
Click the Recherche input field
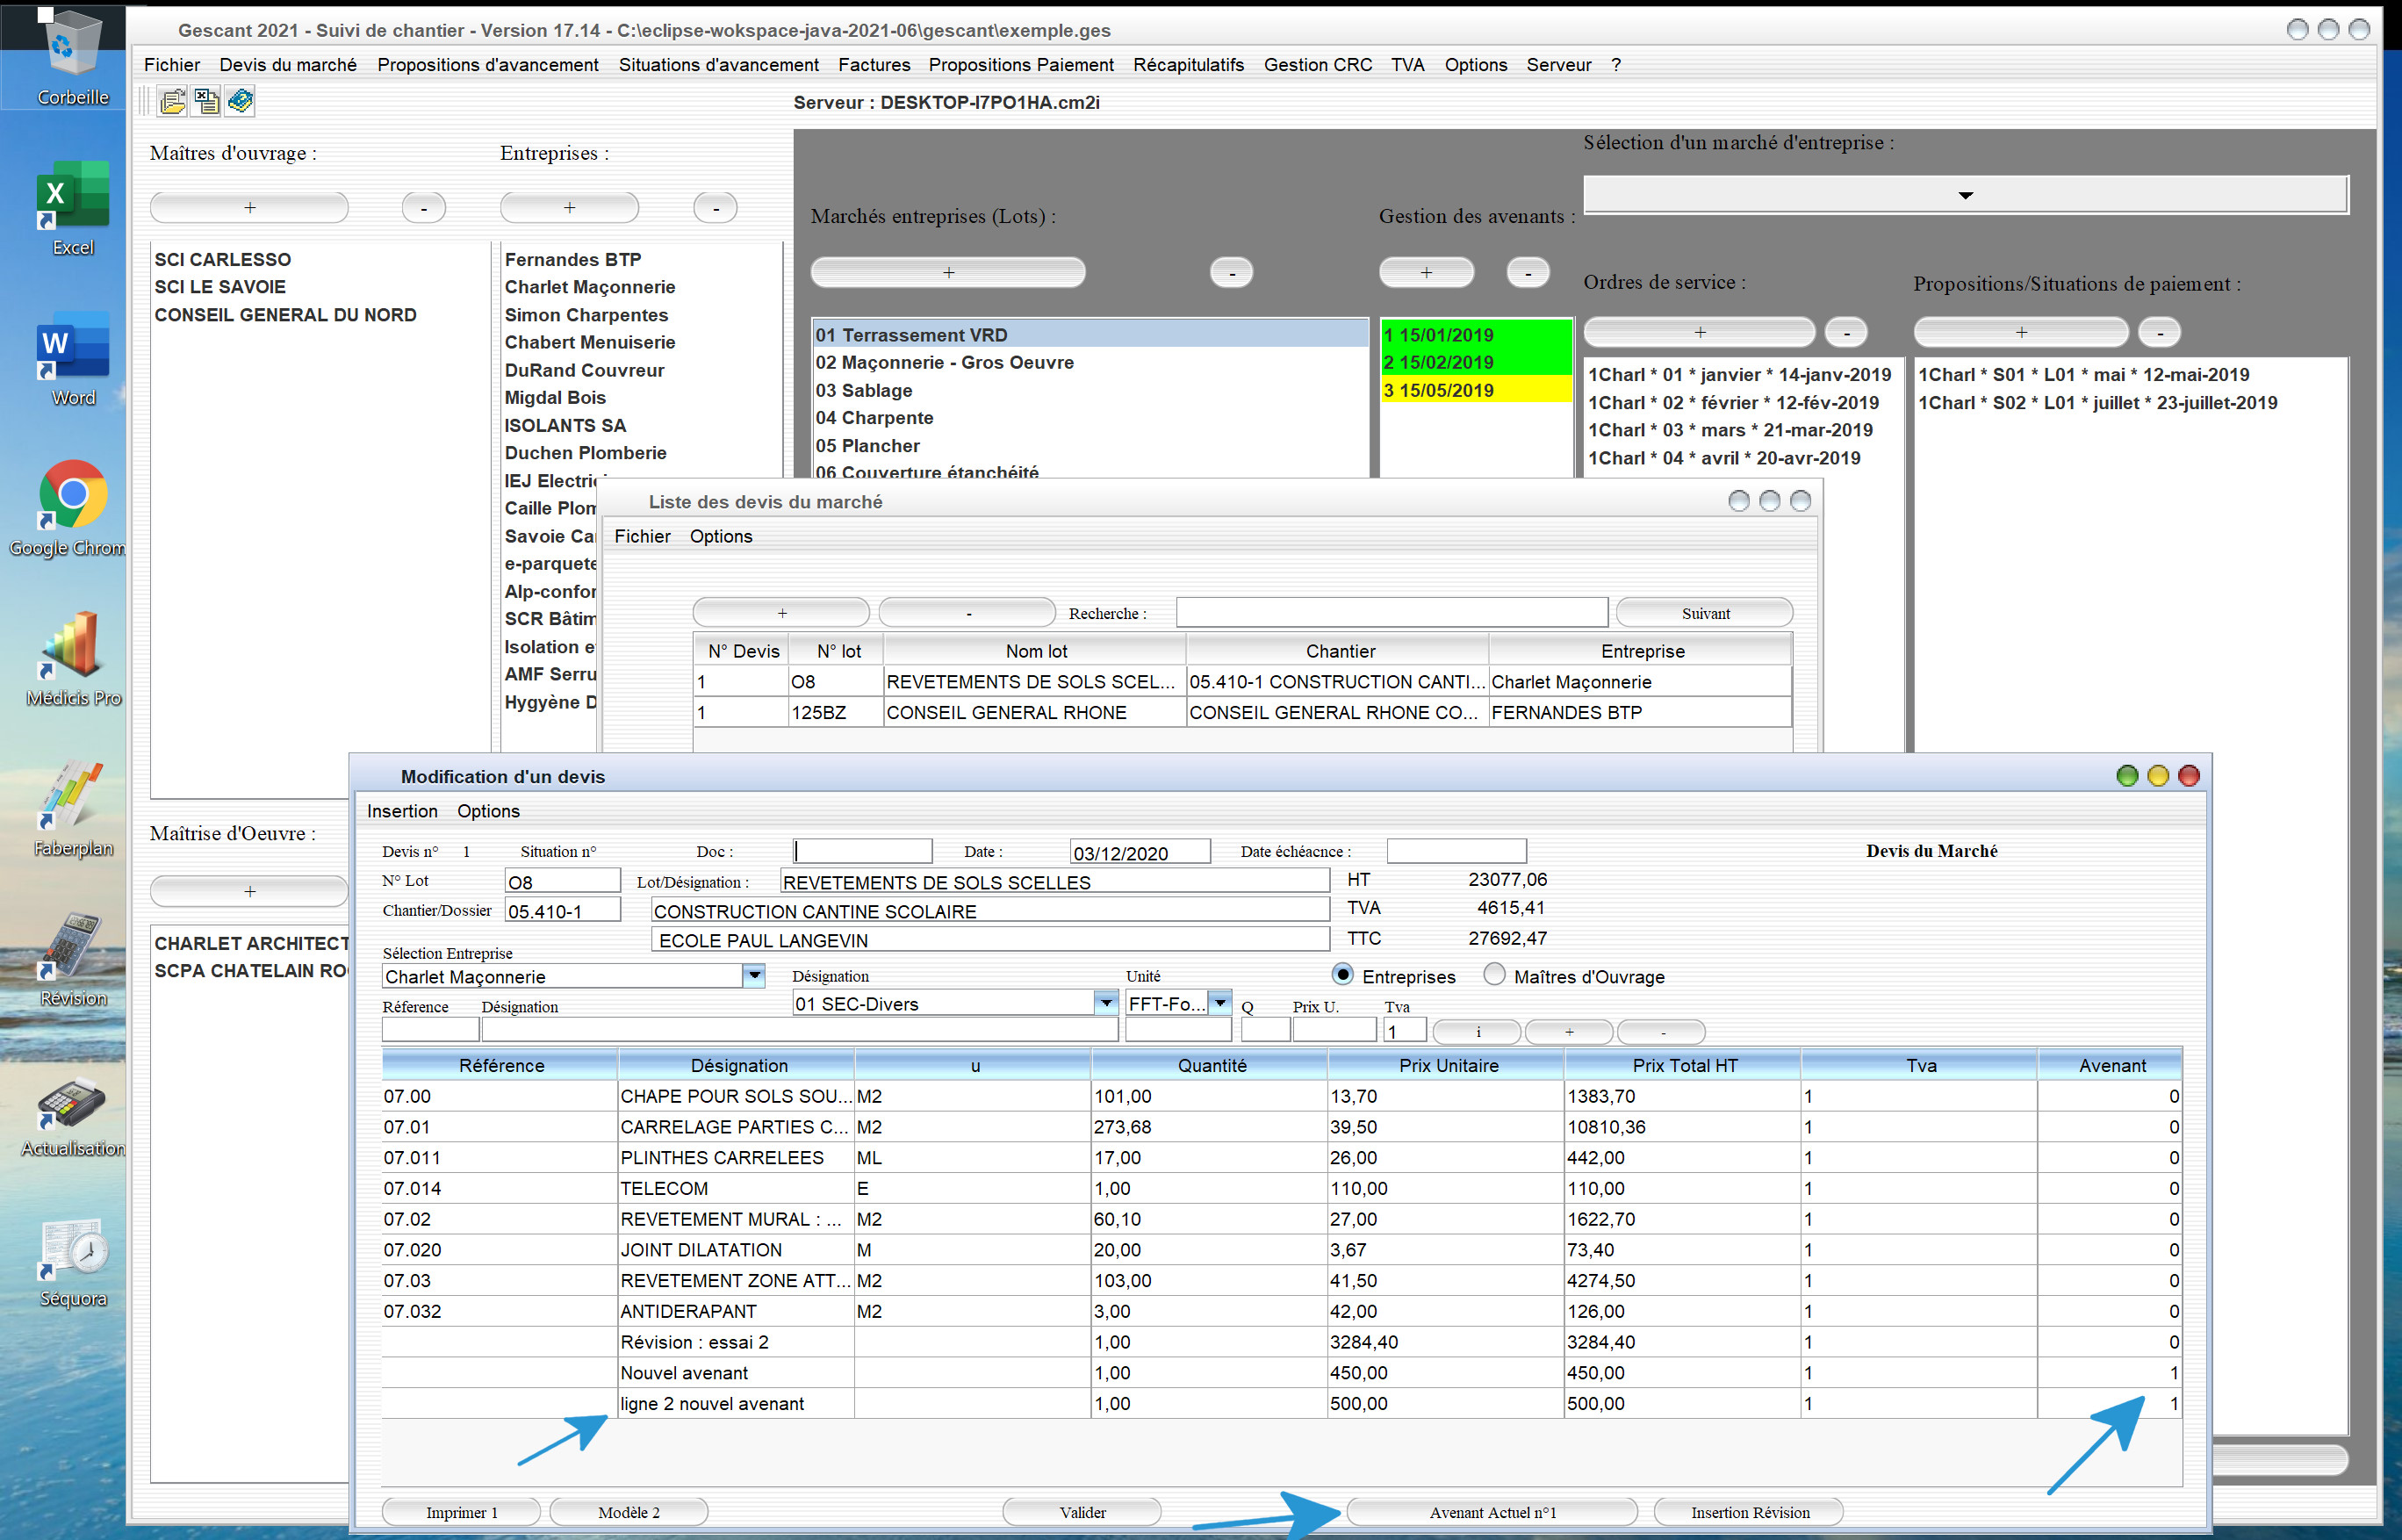[1392, 612]
